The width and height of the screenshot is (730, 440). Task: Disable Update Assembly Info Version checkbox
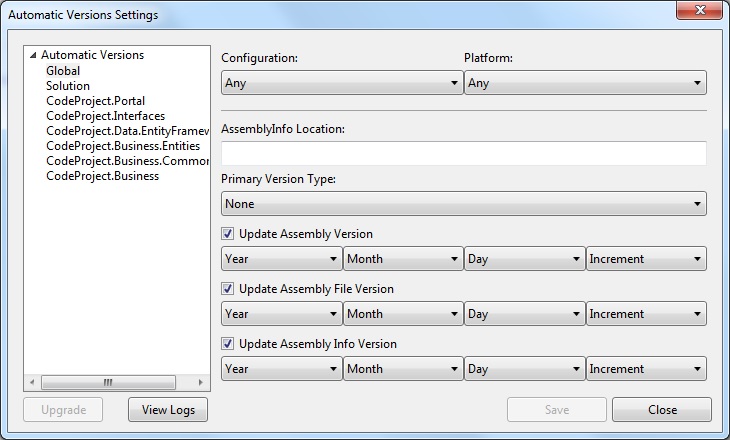[x=228, y=344]
